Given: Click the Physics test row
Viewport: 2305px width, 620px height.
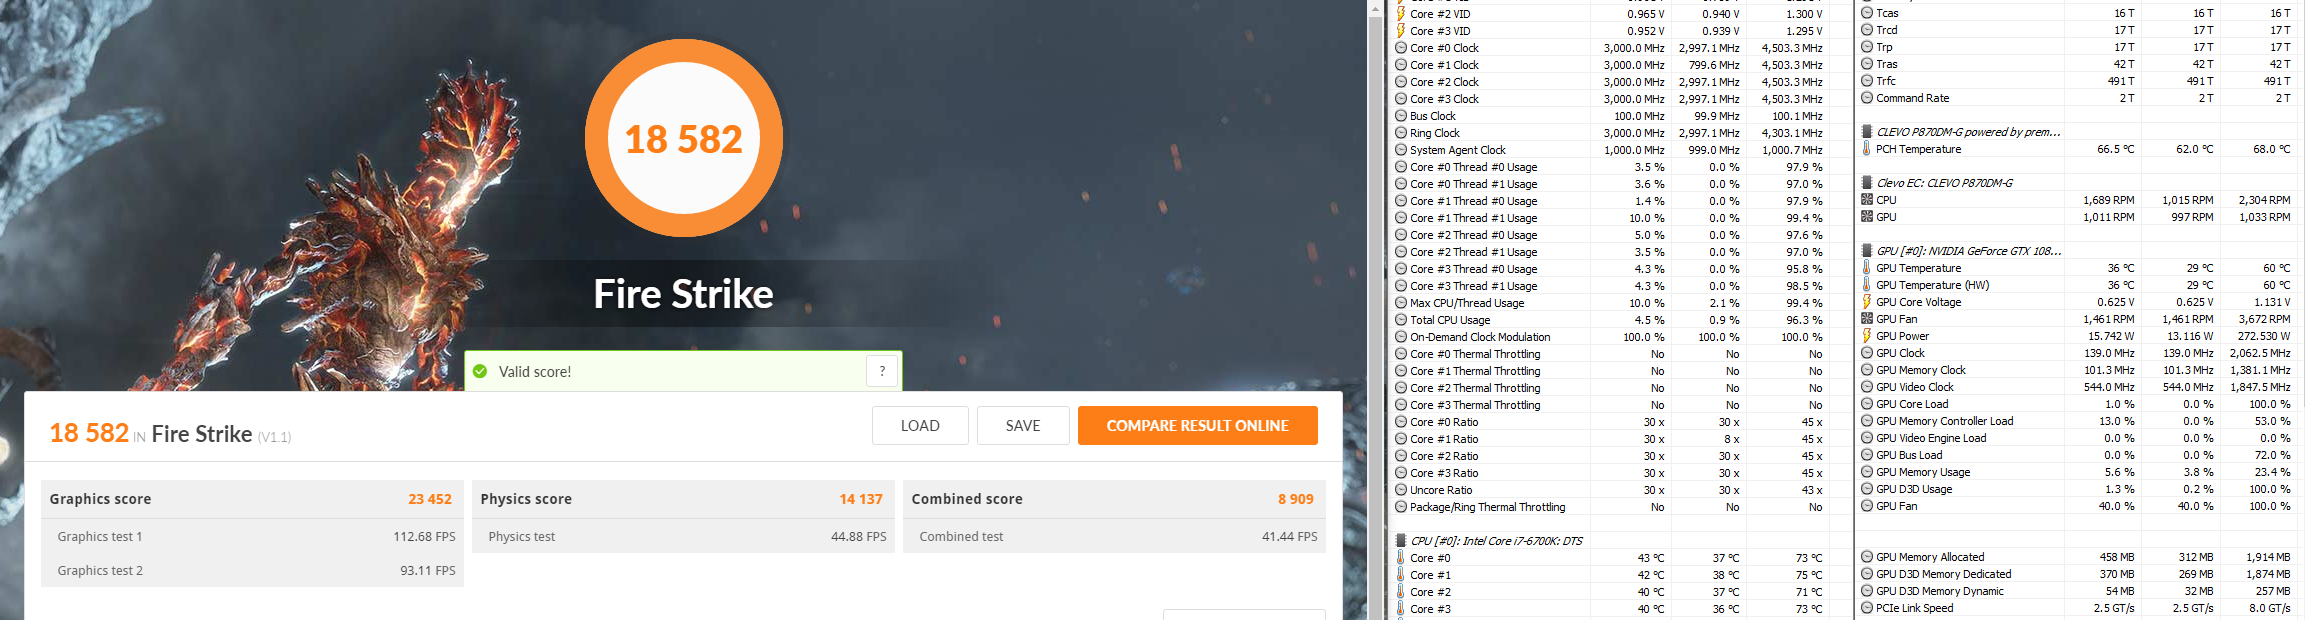Looking at the screenshot, I should (x=683, y=536).
